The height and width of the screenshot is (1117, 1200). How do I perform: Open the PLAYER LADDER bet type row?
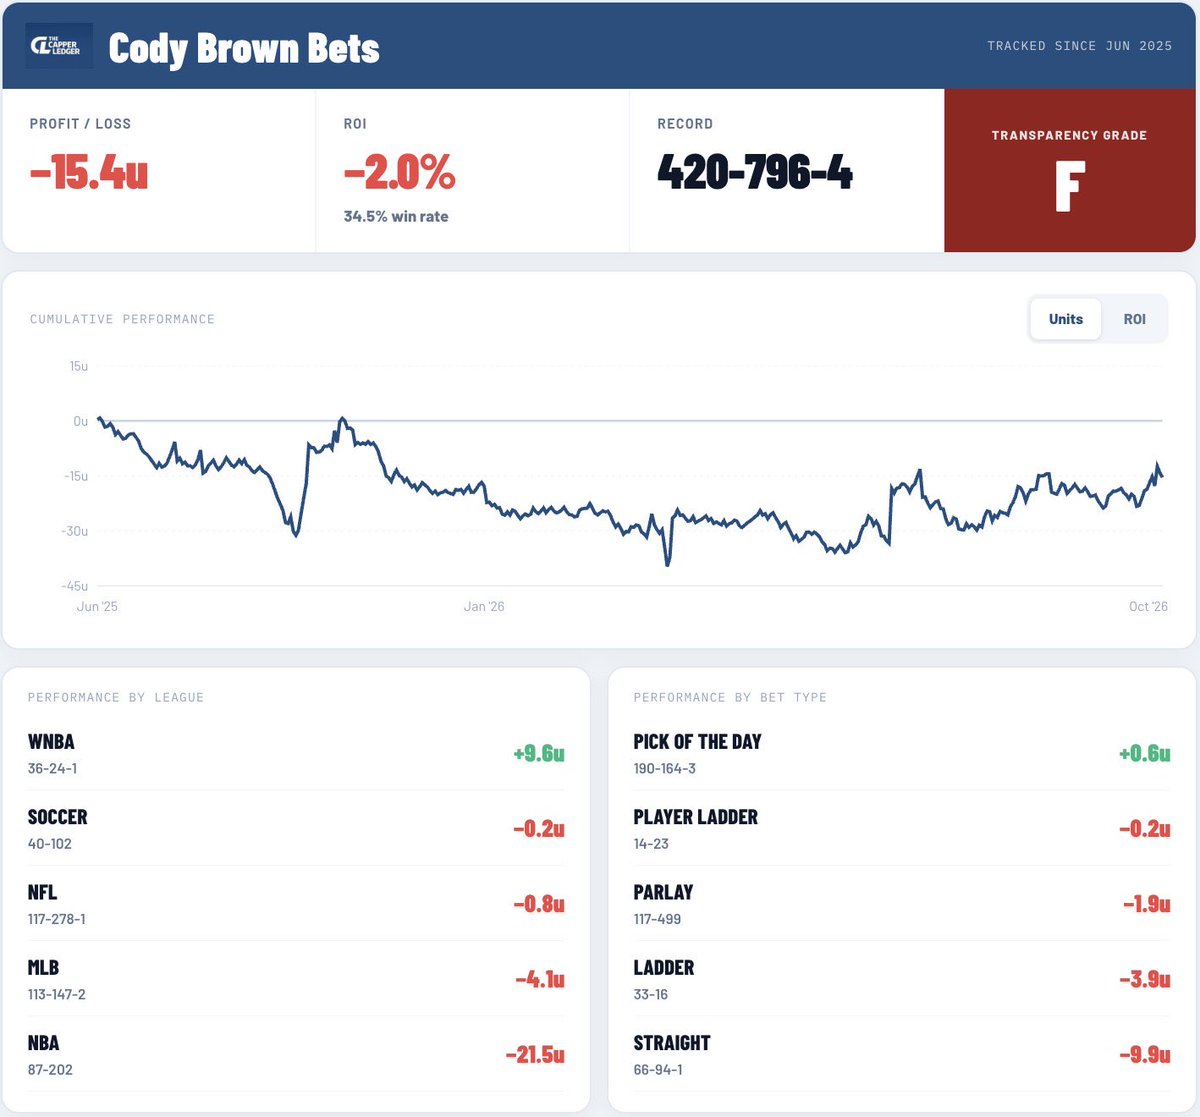[x=902, y=828]
